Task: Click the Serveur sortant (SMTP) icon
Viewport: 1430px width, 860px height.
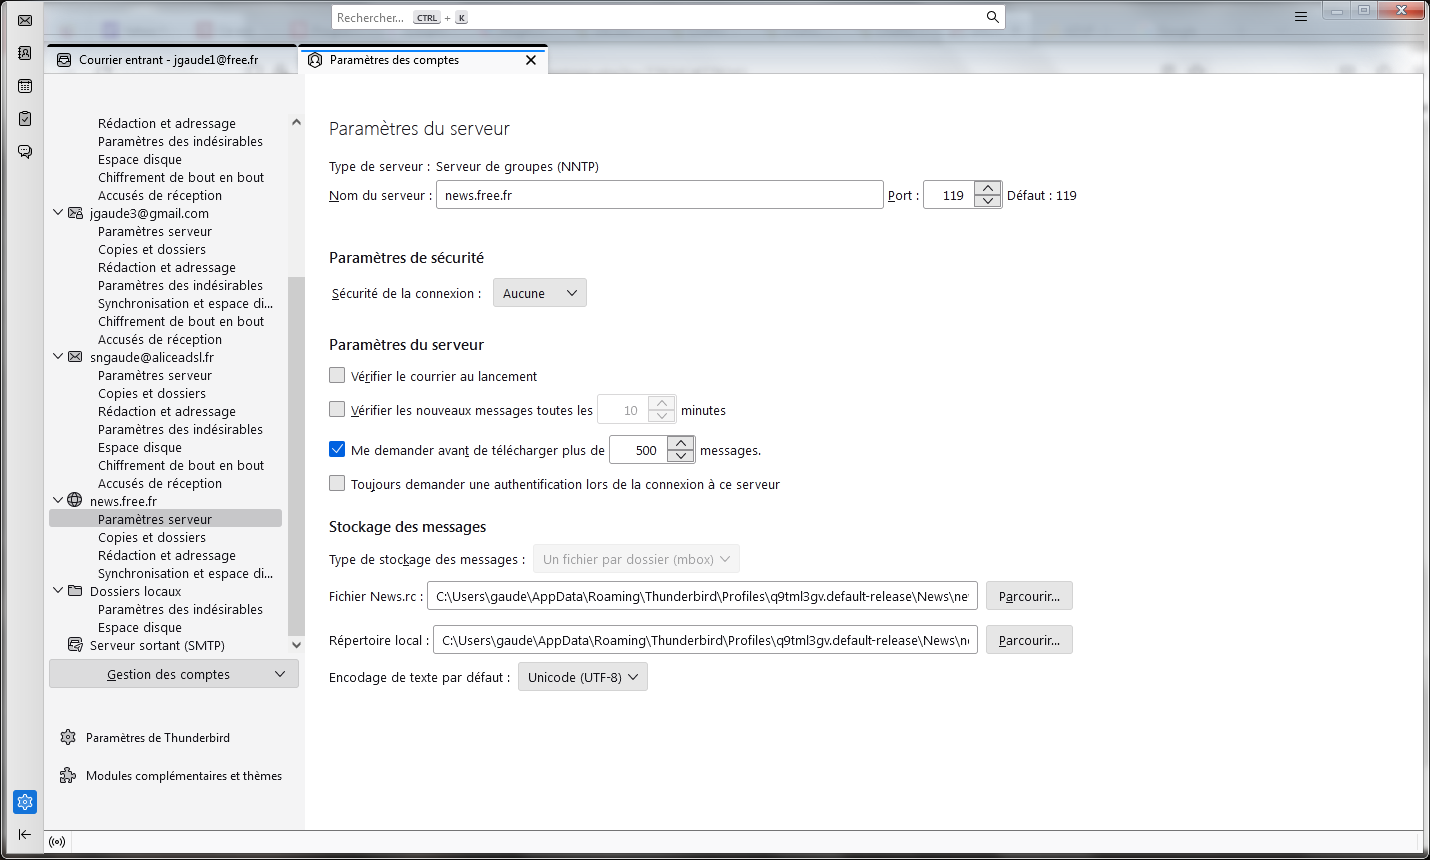Action: coord(75,645)
